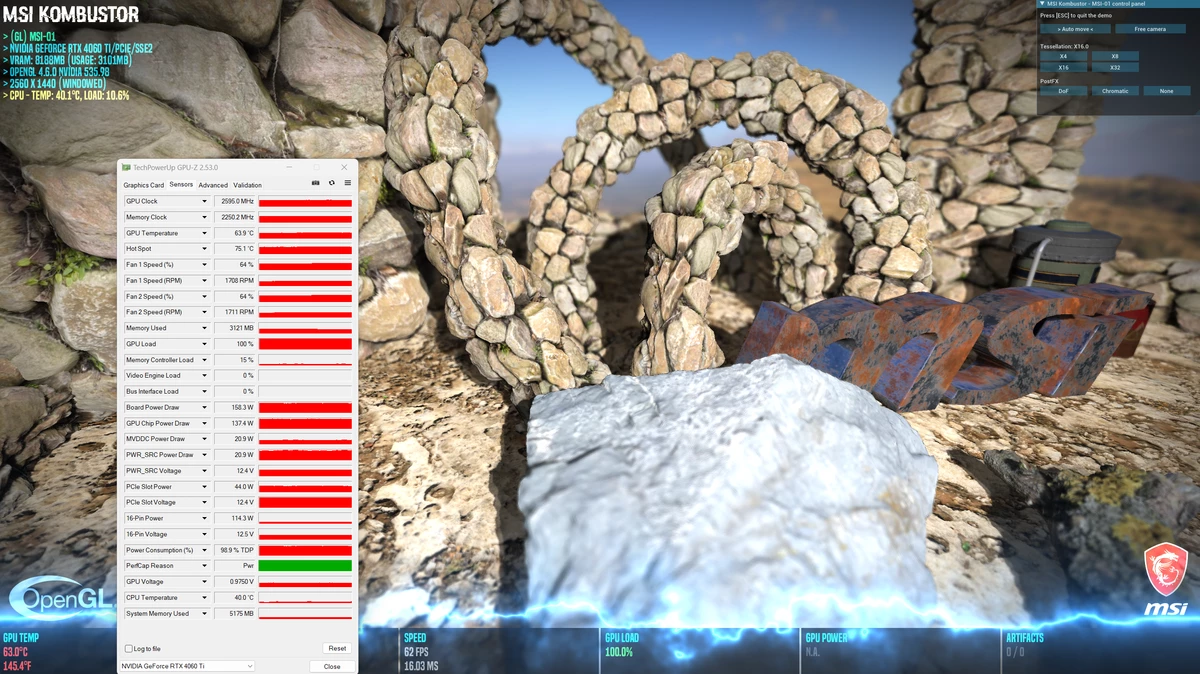Image resolution: width=1200 pixels, height=674 pixels.
Task: Switch to the Graphics Card tab
Action: pyautogui.click(x=144, y=185)
